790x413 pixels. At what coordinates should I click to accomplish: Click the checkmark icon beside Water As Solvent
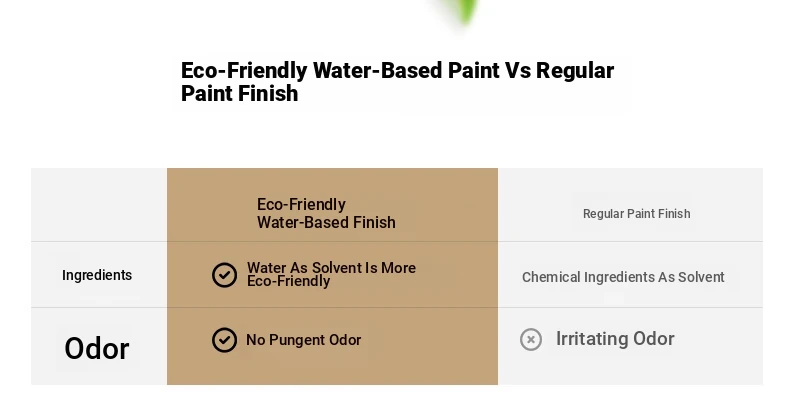(x=224, y=275)
